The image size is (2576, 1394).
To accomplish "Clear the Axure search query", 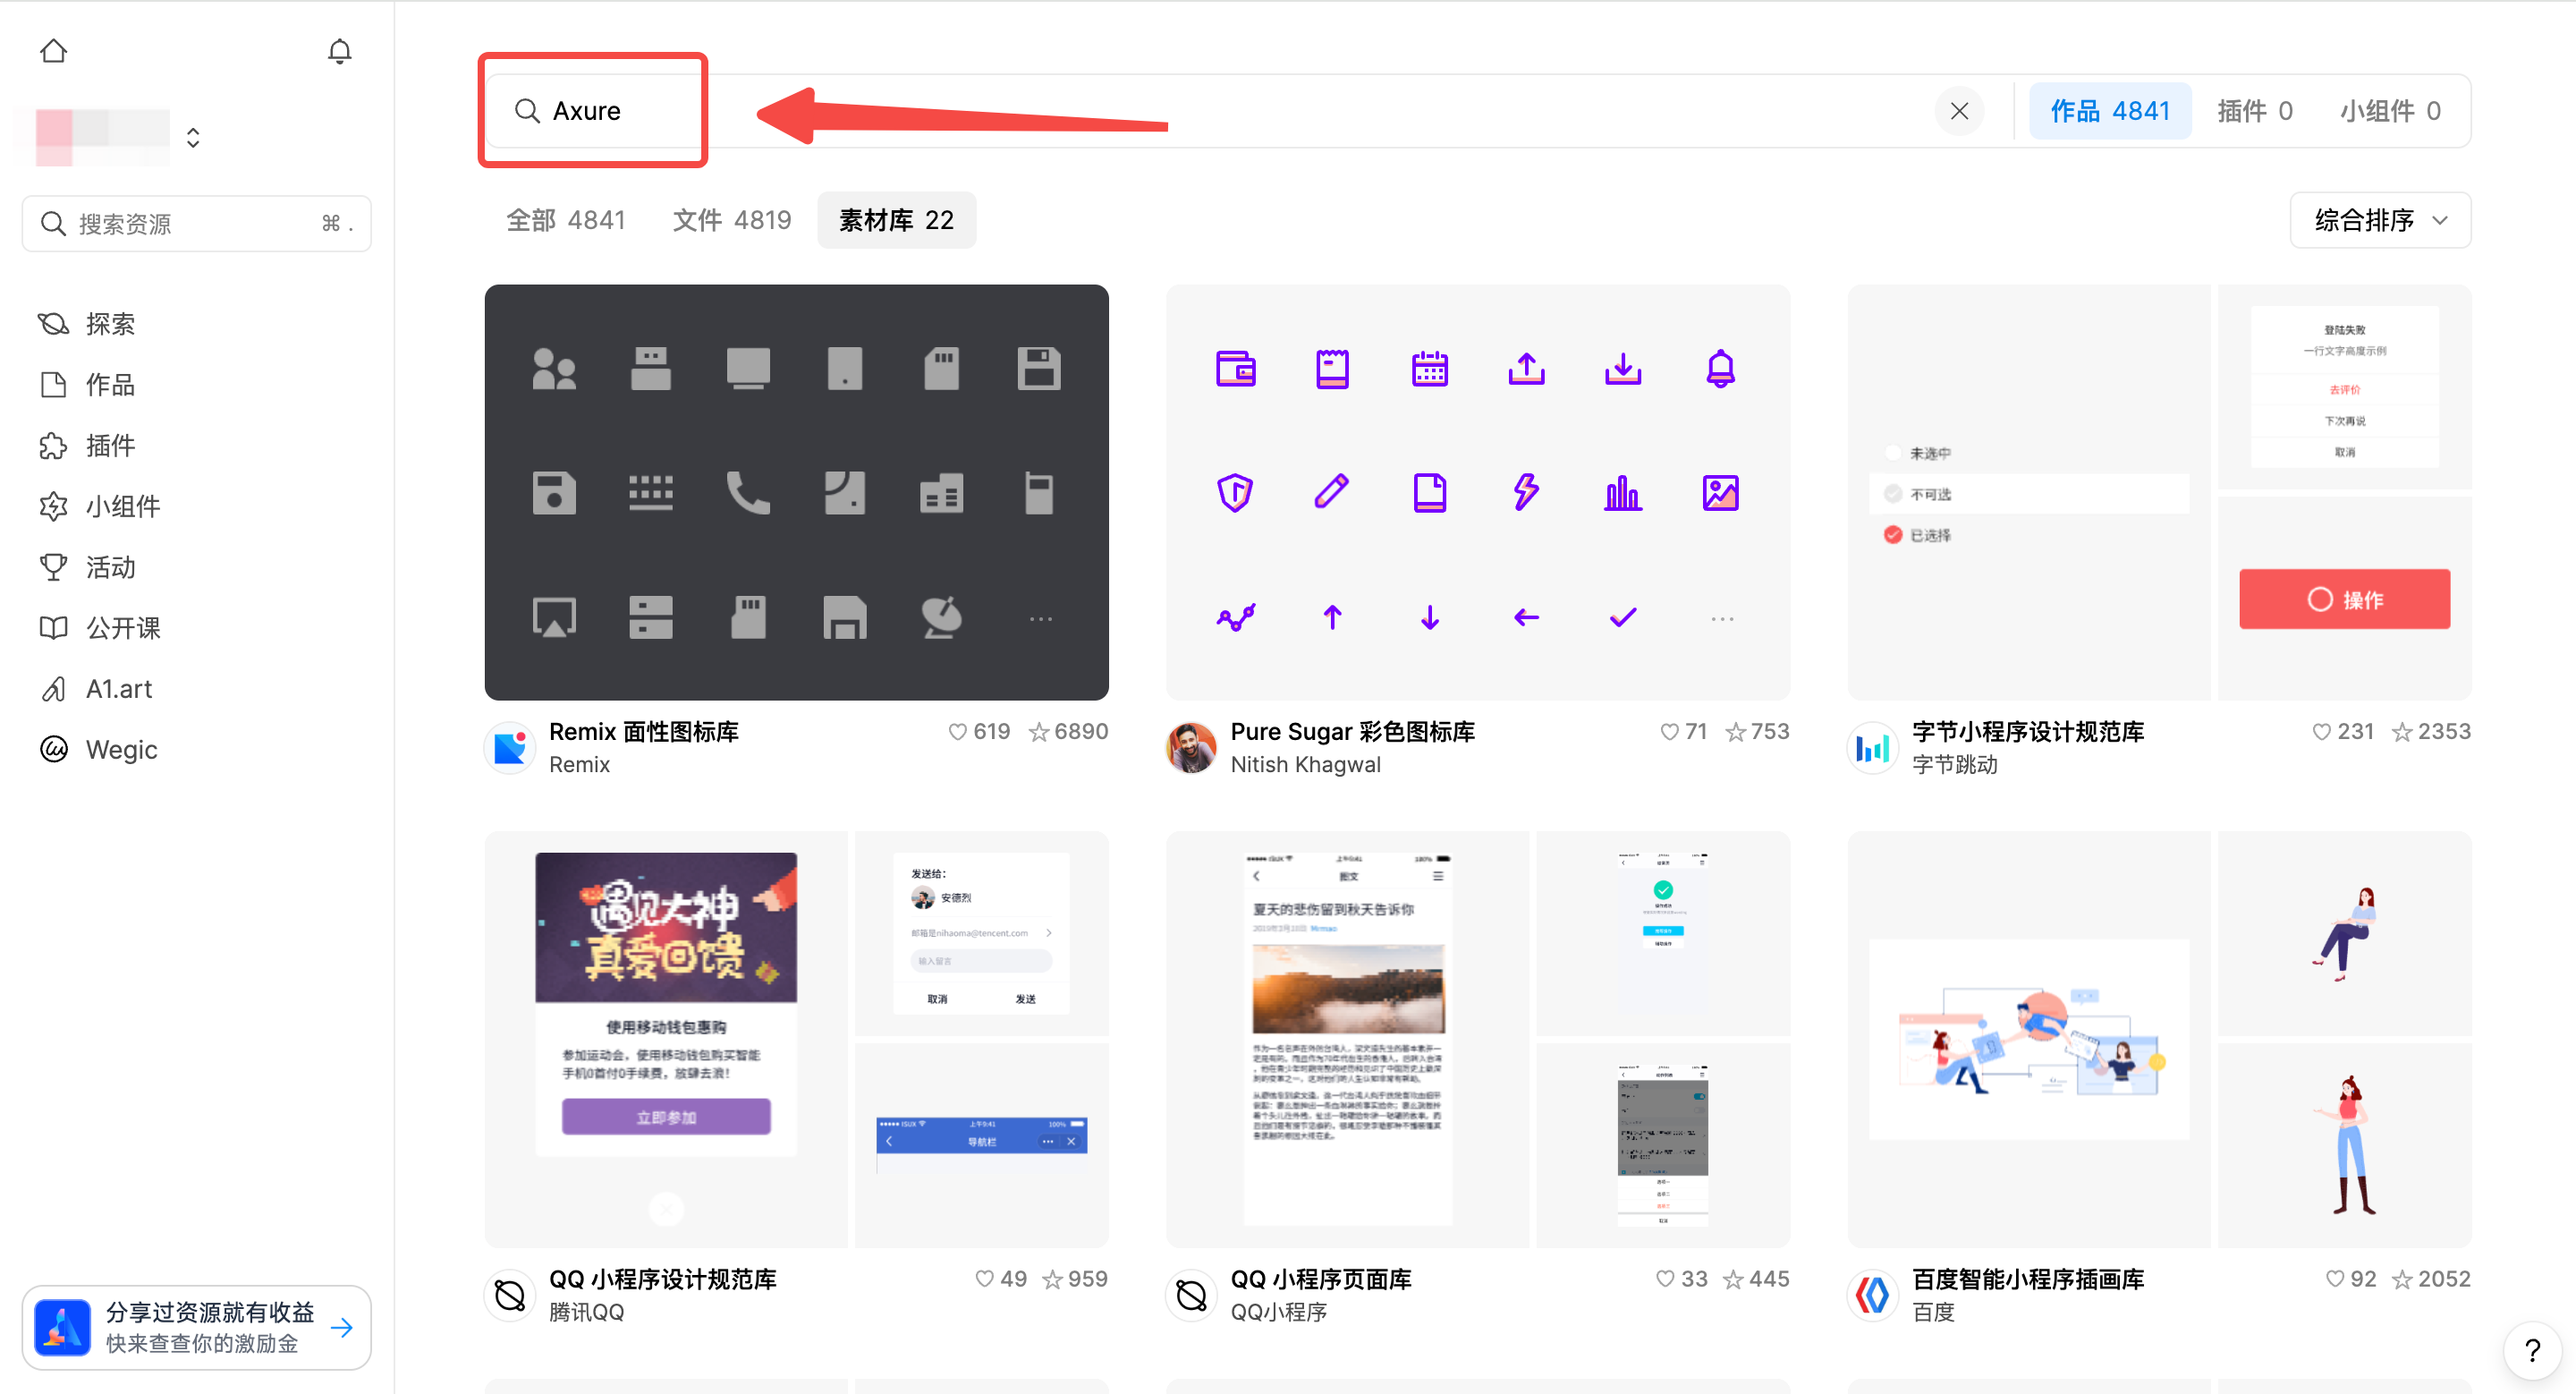I will pos(1959,110).
